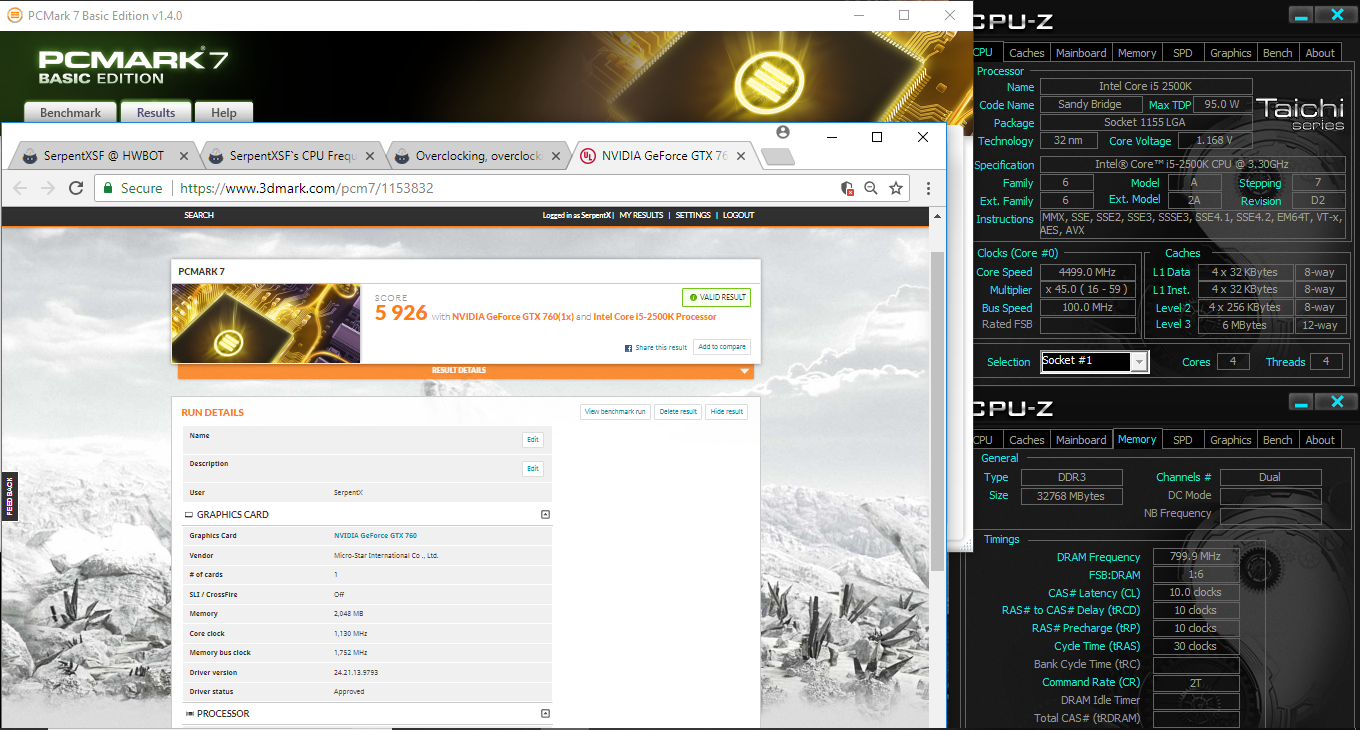Open Help tab in PCMark 7
1360x730 pixels.
[224, 113]
